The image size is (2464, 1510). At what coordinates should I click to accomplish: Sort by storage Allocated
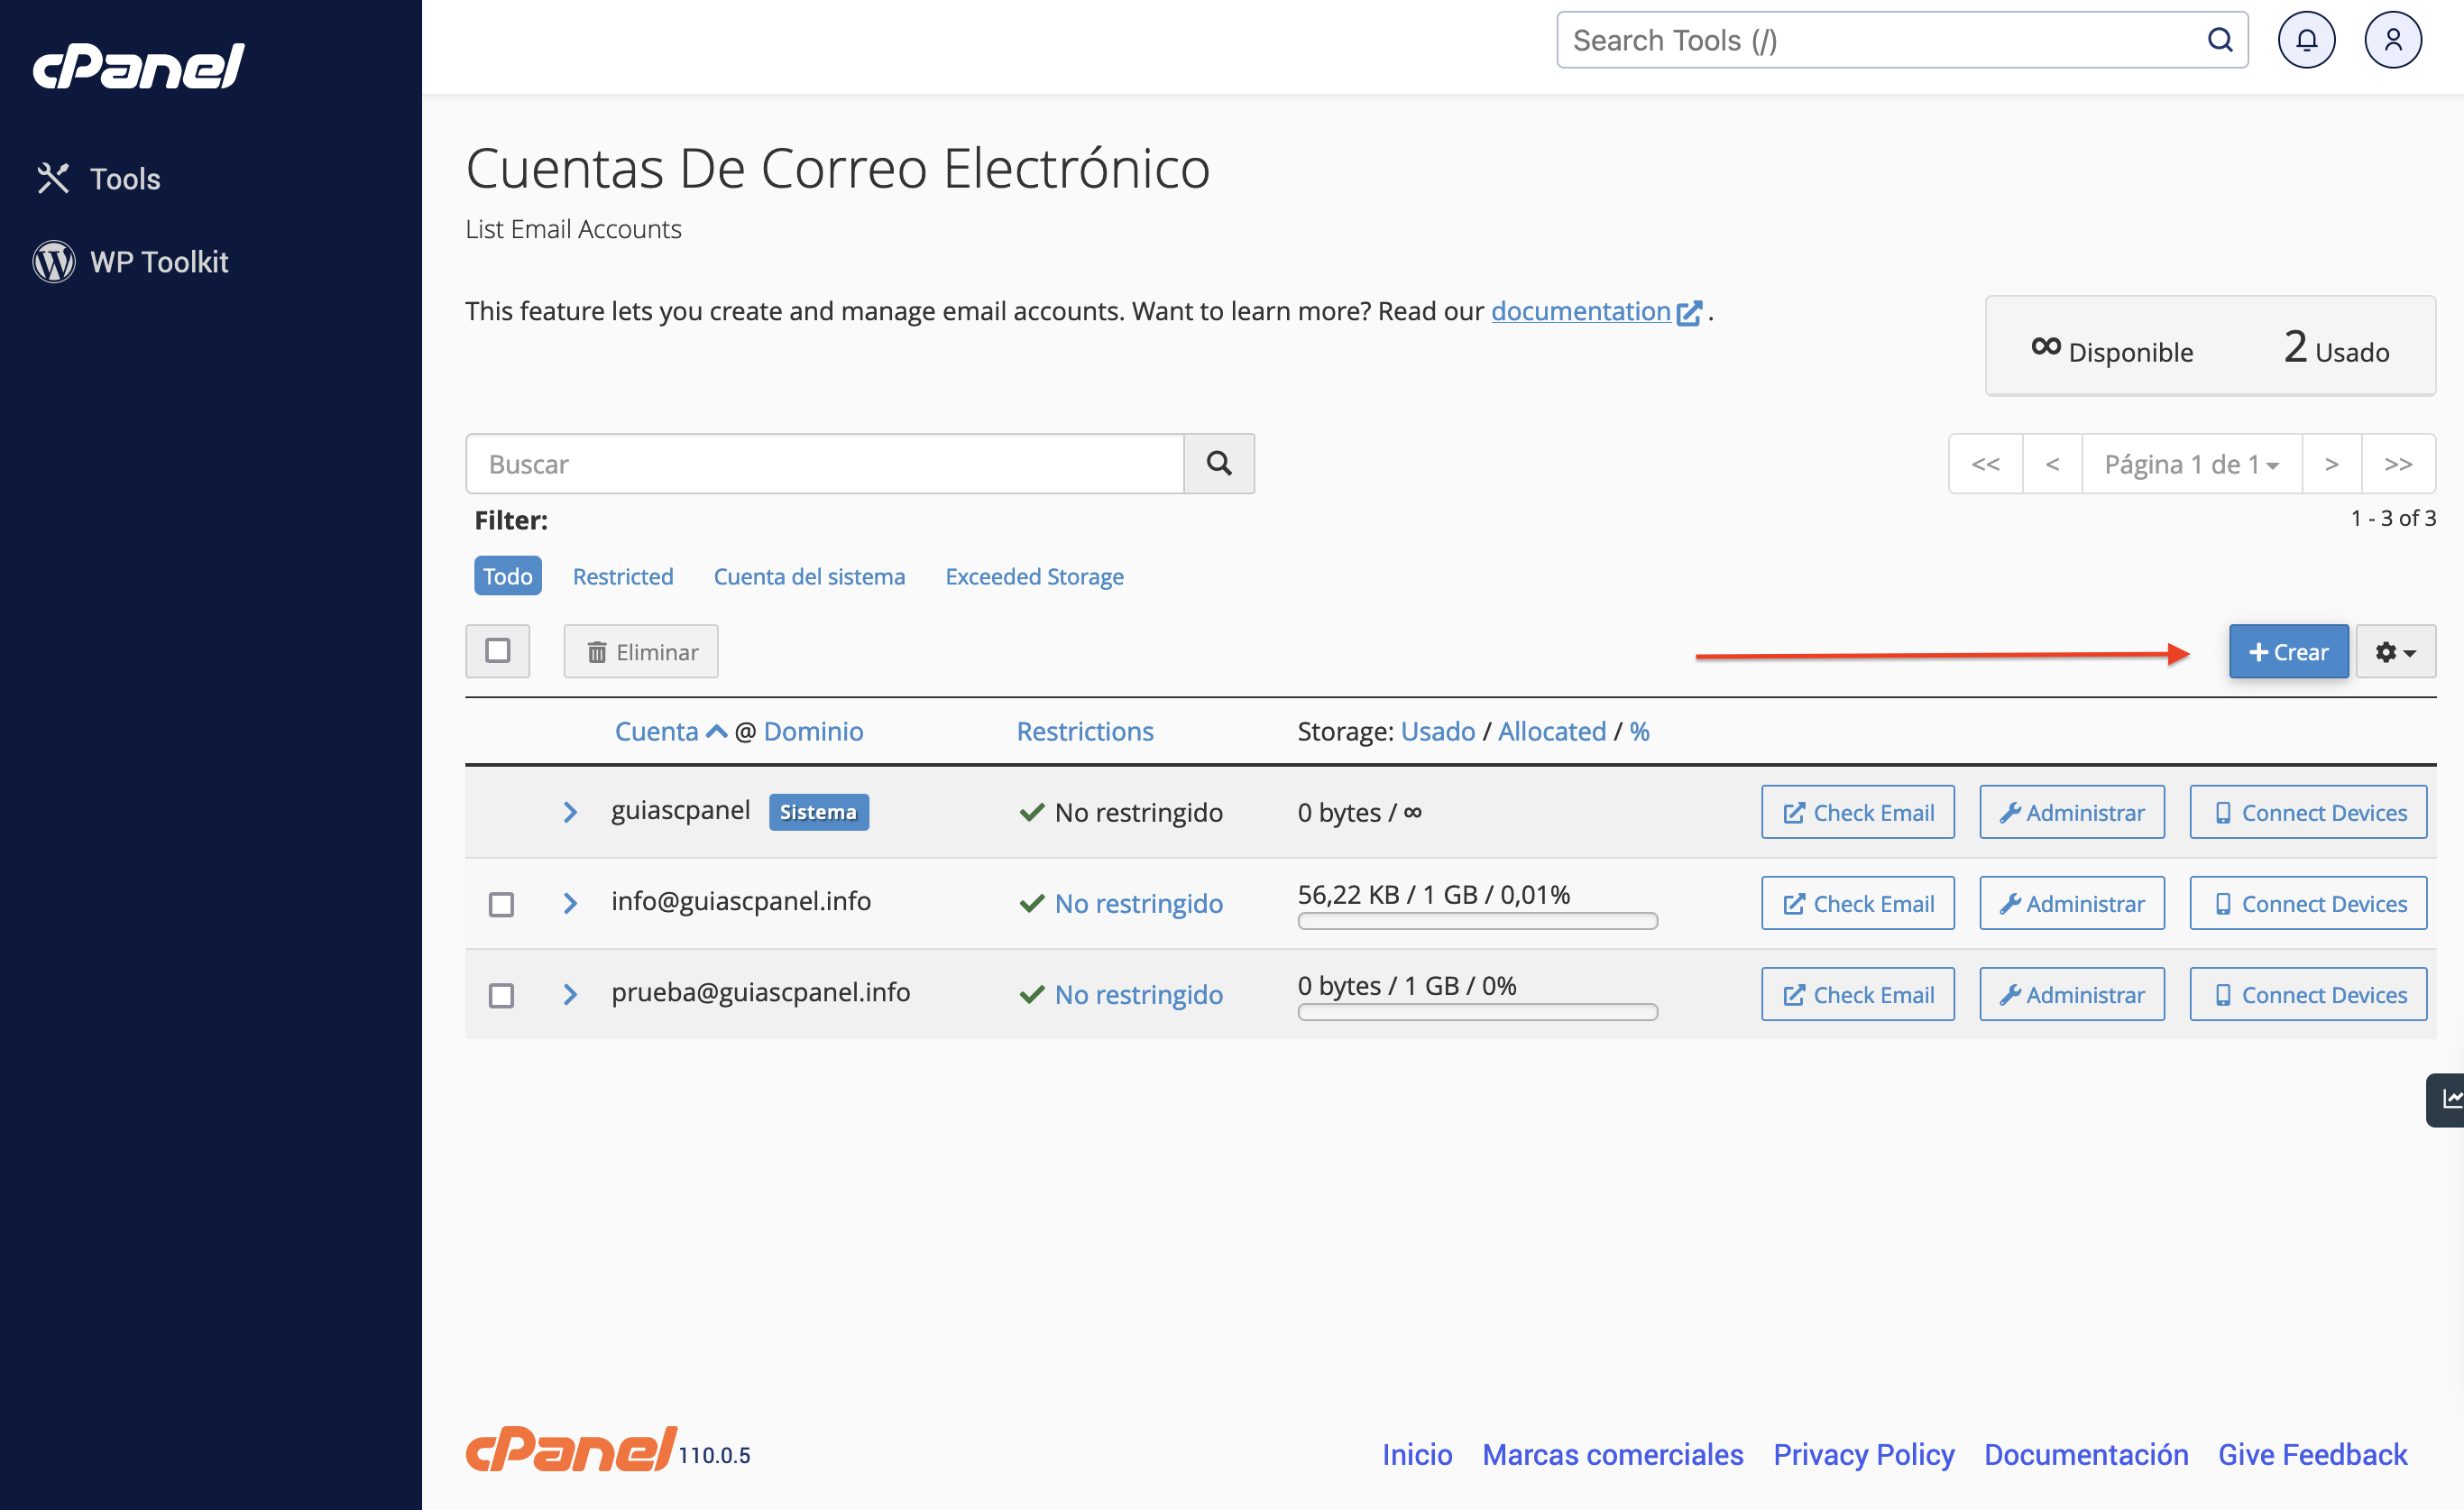point(1552,731)
